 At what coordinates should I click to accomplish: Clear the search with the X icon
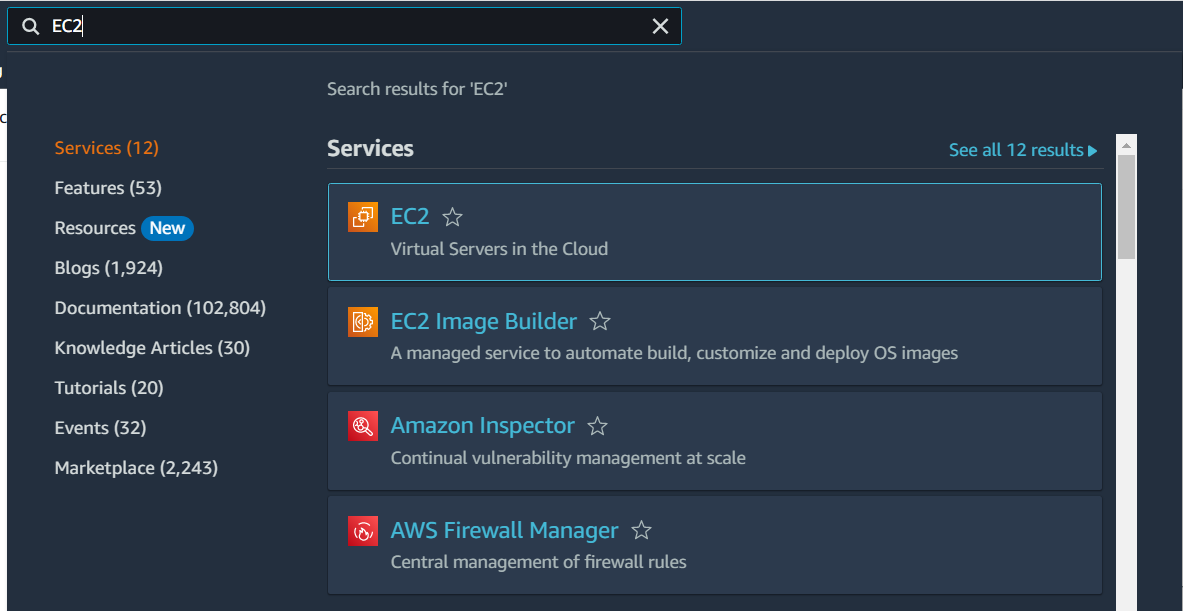click(x=660, y=26)
